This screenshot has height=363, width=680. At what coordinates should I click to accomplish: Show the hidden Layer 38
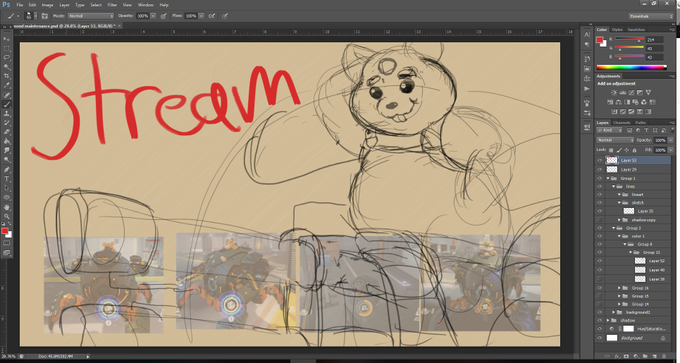(x=600, y=279)
